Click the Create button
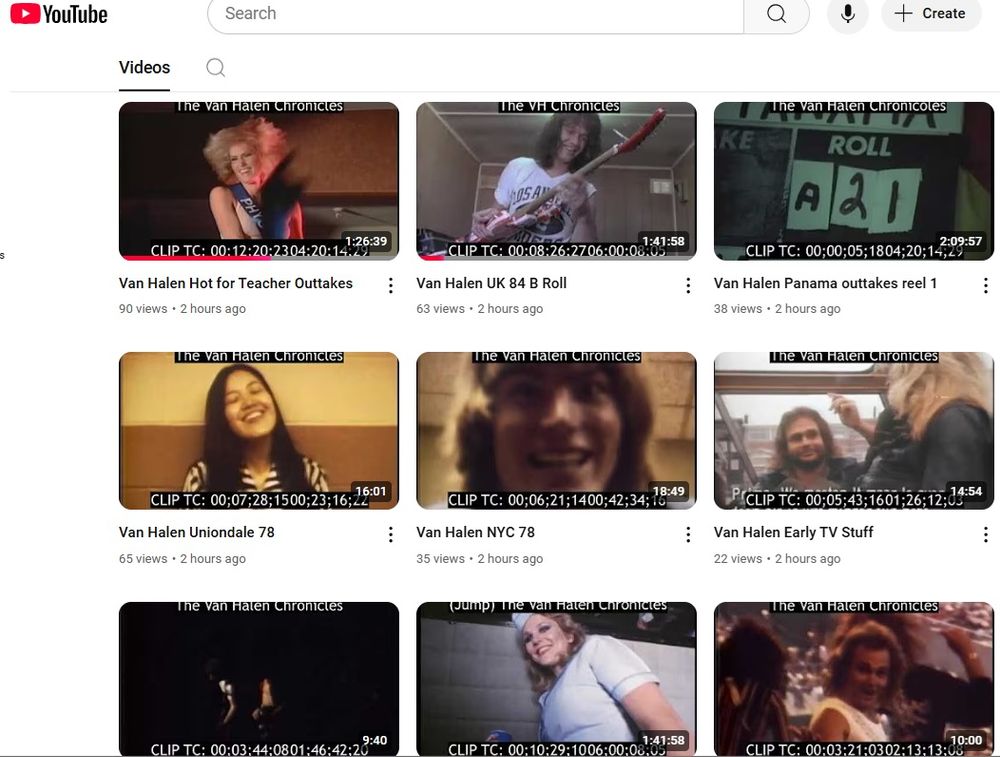This screenshot has width=1000, height=757. pyautogui.click(x=930, y=14)
